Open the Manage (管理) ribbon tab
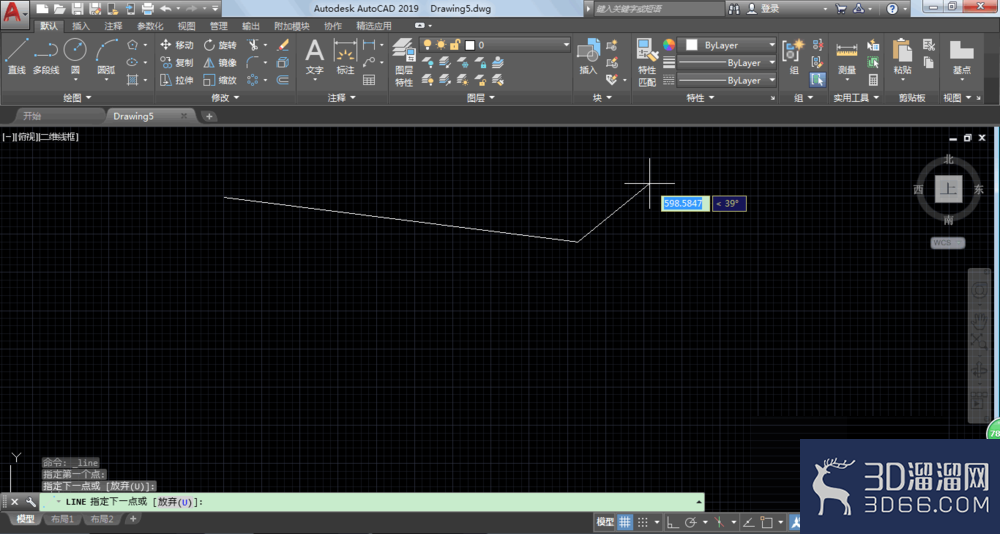The height and width of the screenshot is (534, 1000). pyautogui.click(x=218, y=26)
